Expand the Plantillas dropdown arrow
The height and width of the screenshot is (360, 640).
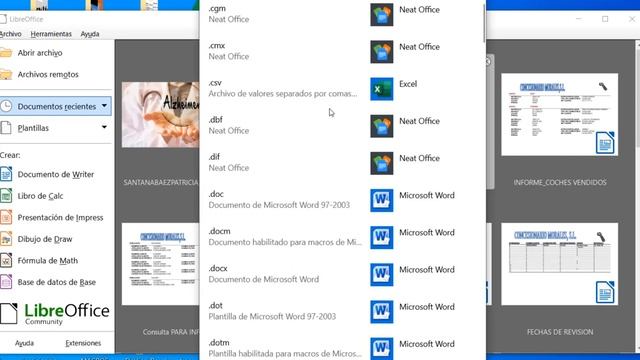click(x=104, y=127)
